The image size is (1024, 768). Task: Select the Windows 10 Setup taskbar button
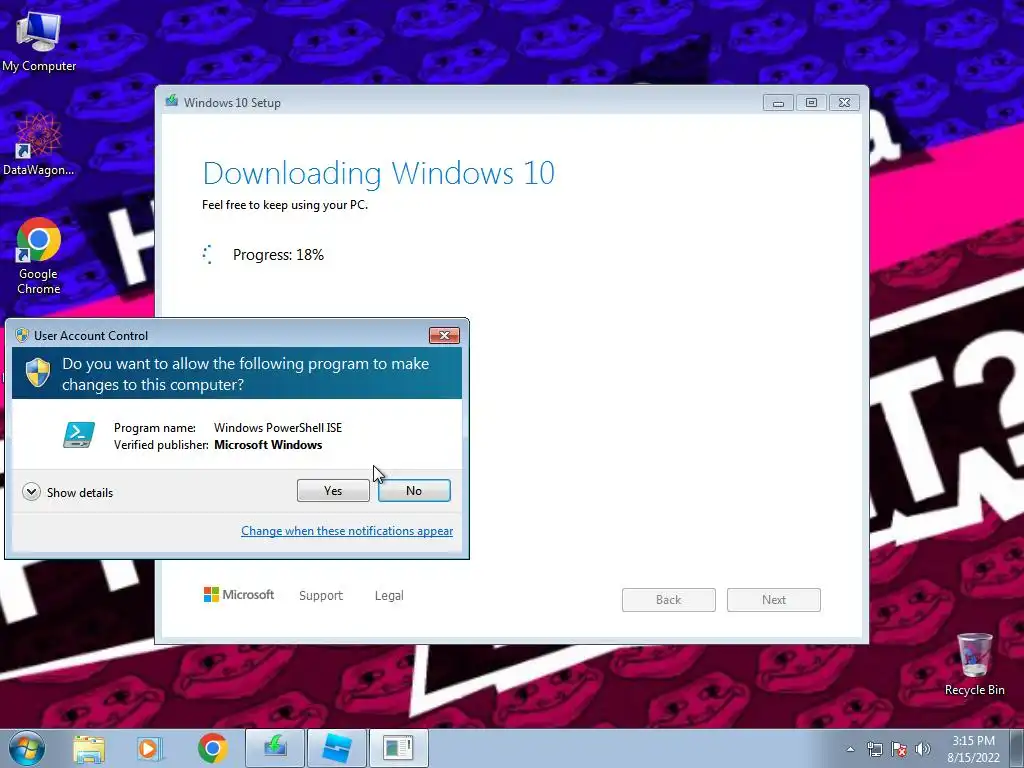pos(275,748)
